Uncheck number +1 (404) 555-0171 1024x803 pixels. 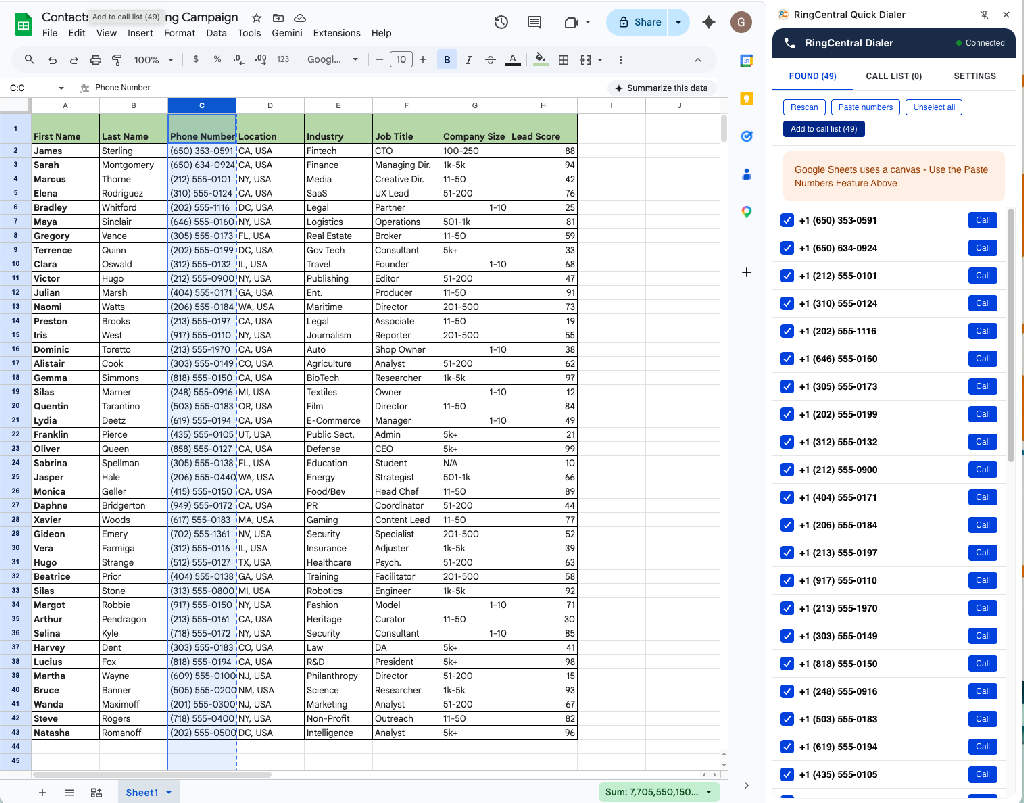(786, 497)
